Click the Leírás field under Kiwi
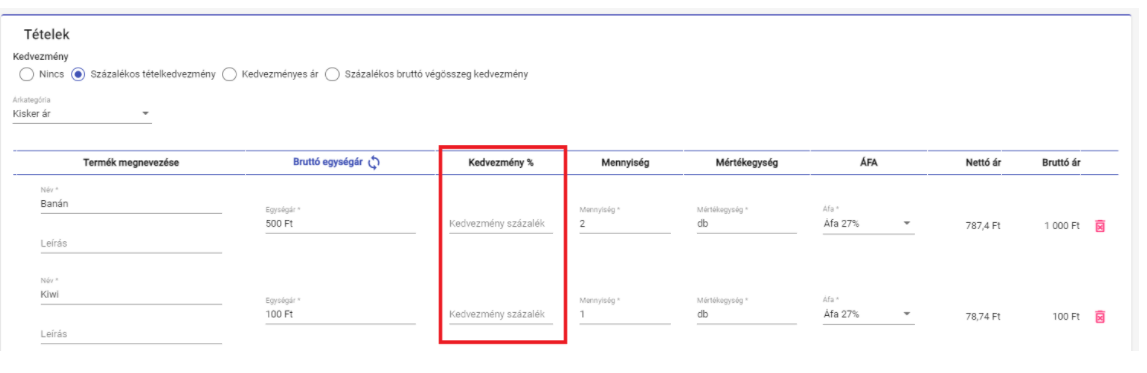The width and height of the screenshot is (1147, 373). (x=131, y=334)
